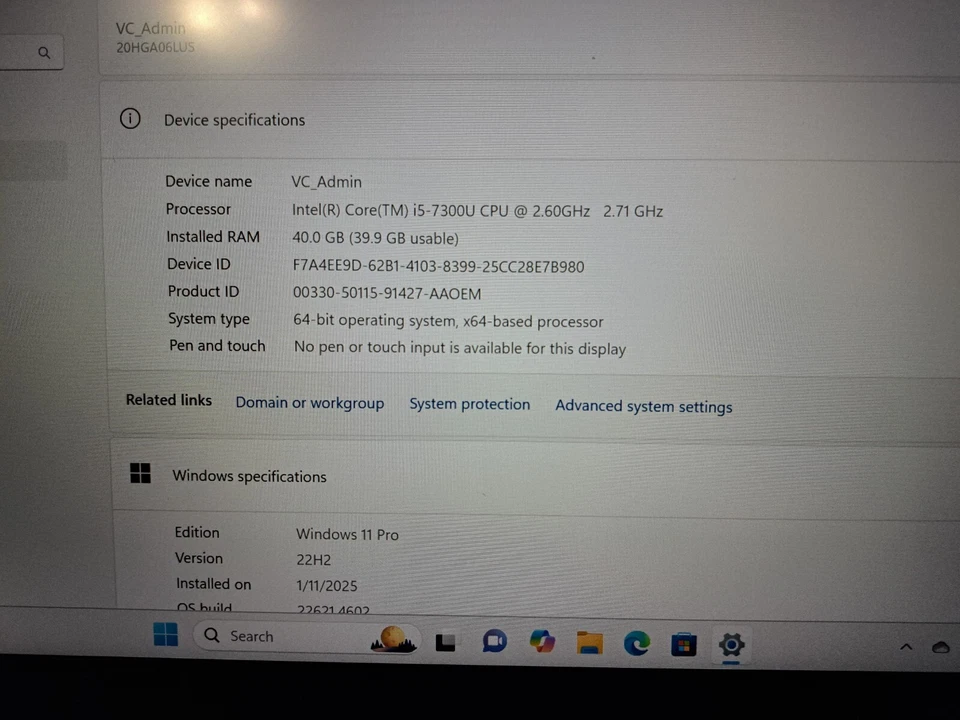The height and width of the screenshot is (720, 960).
Task: Open Task View from the taskbar
Action: [445, 642]
